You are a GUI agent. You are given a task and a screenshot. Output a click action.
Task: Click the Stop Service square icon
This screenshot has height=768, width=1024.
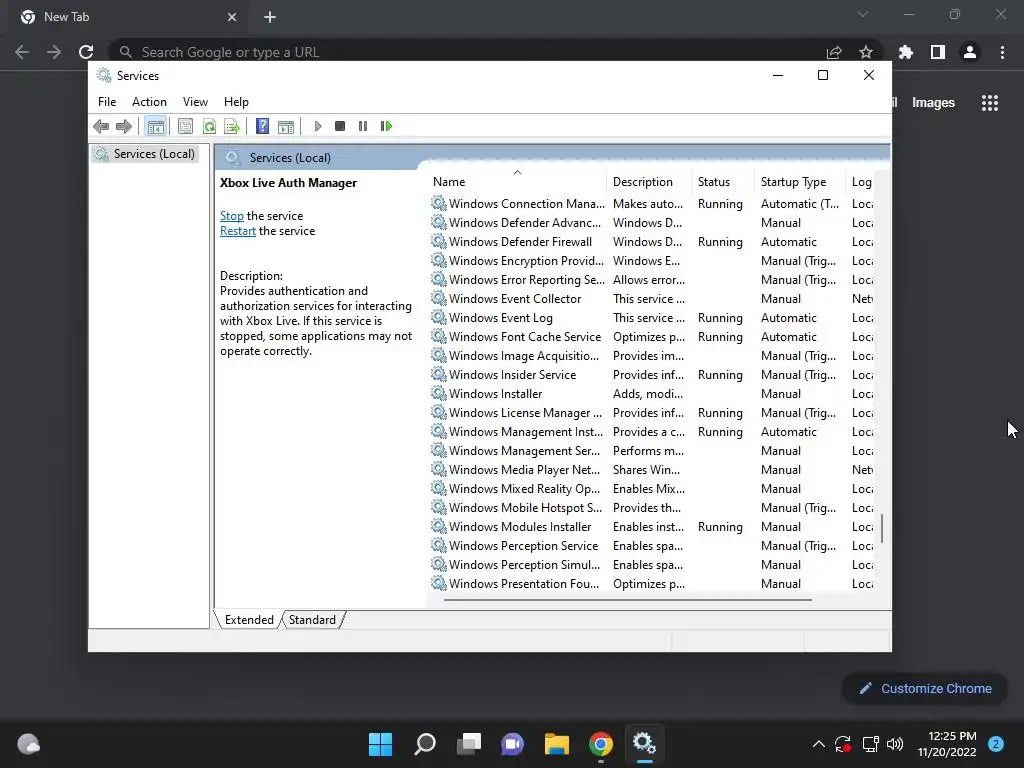click(x=340, y=126)
